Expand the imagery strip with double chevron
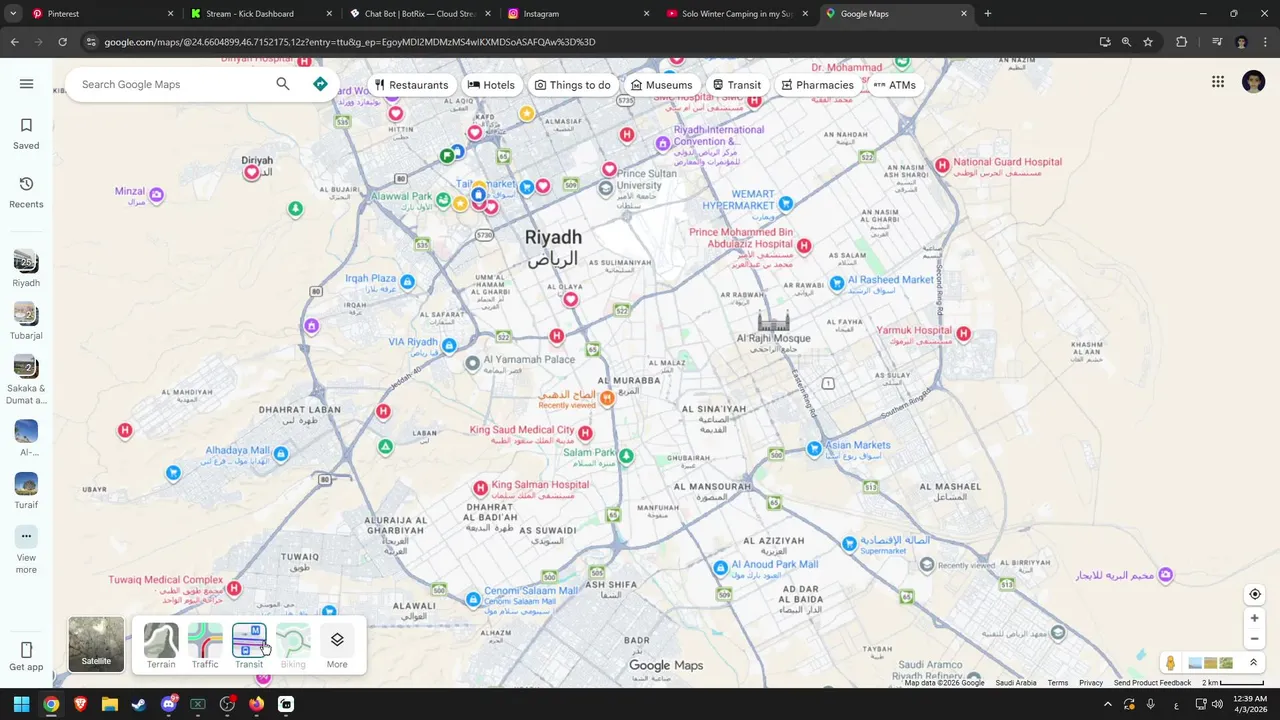1280x720 pixels. pyautogui.click(x=1253, y=663)
